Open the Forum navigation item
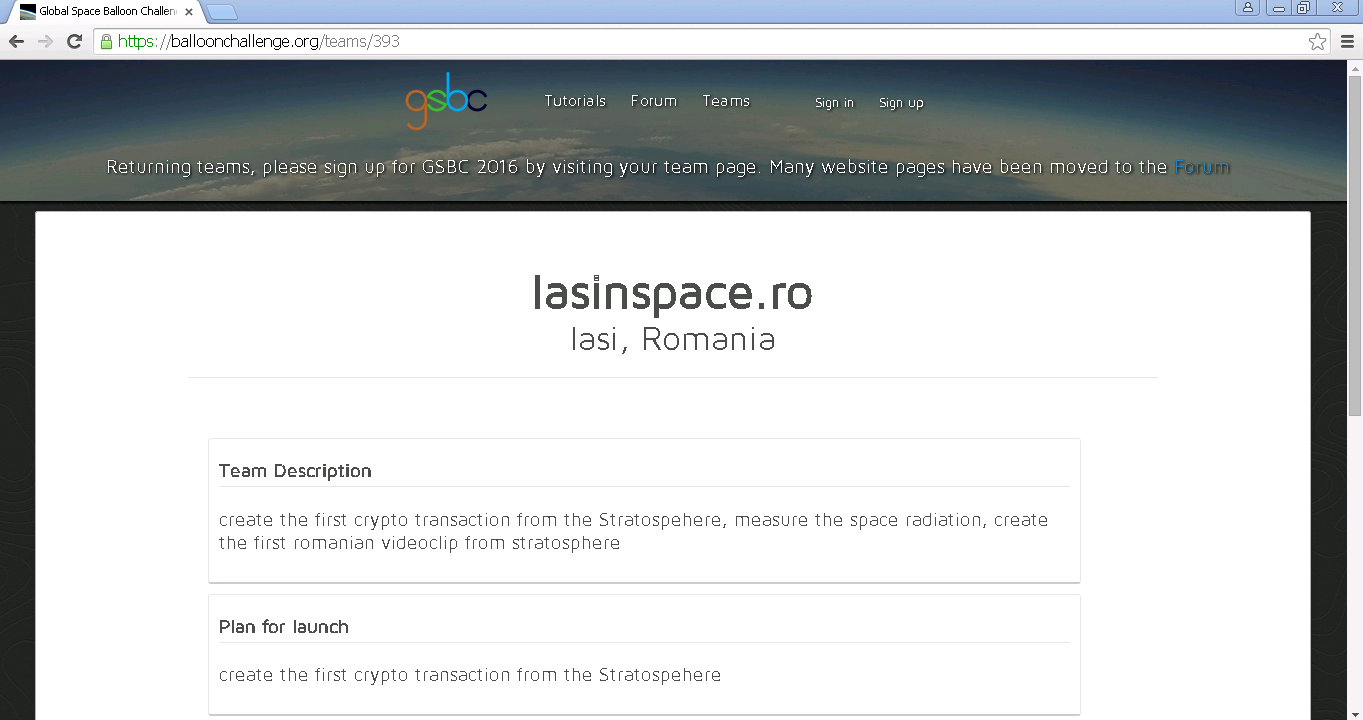Image resolution: width=1363 pixels, height=720 pixels. coord(654,101)
